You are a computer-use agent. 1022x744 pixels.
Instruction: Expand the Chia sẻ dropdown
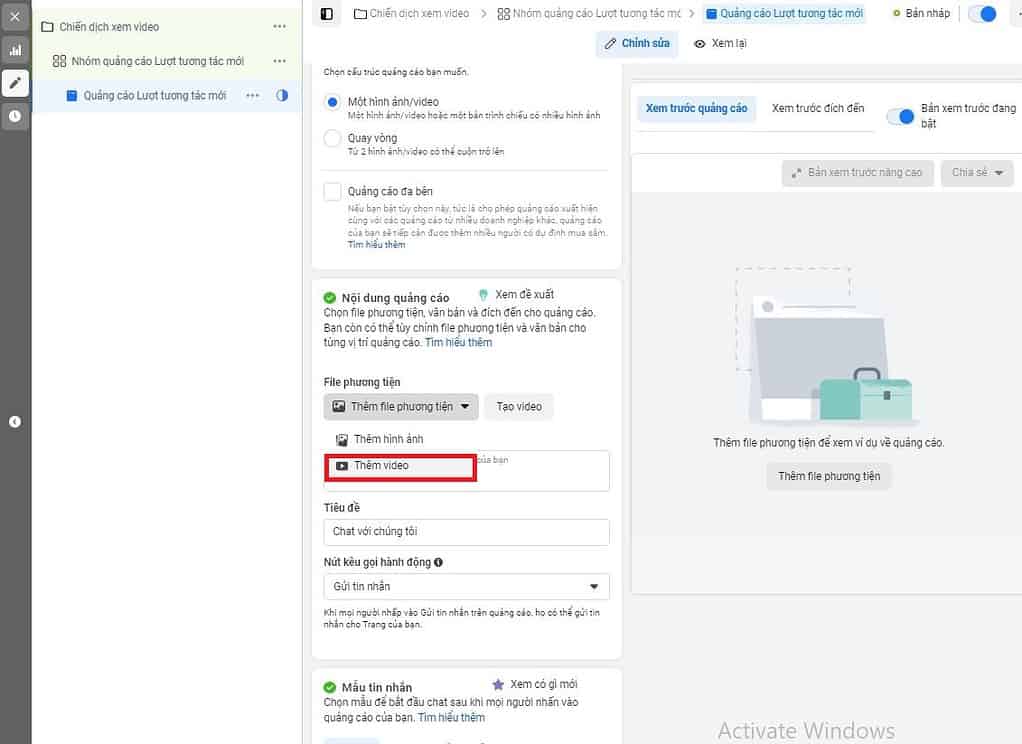pos(976,173)
